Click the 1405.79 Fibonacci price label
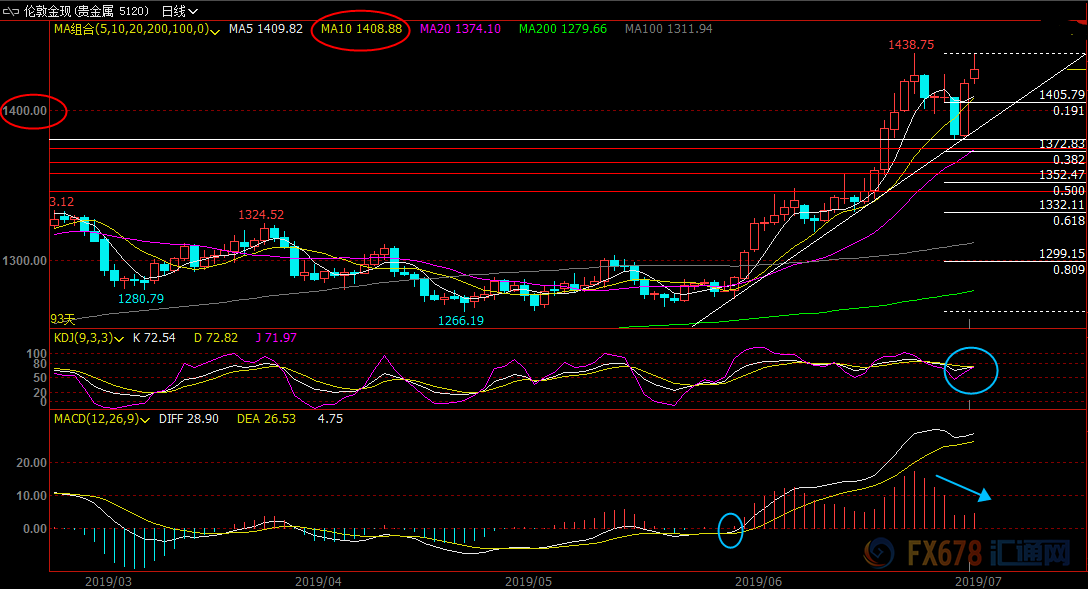The width and height of the screenshot is (1088, 589). pos(1062,95)
